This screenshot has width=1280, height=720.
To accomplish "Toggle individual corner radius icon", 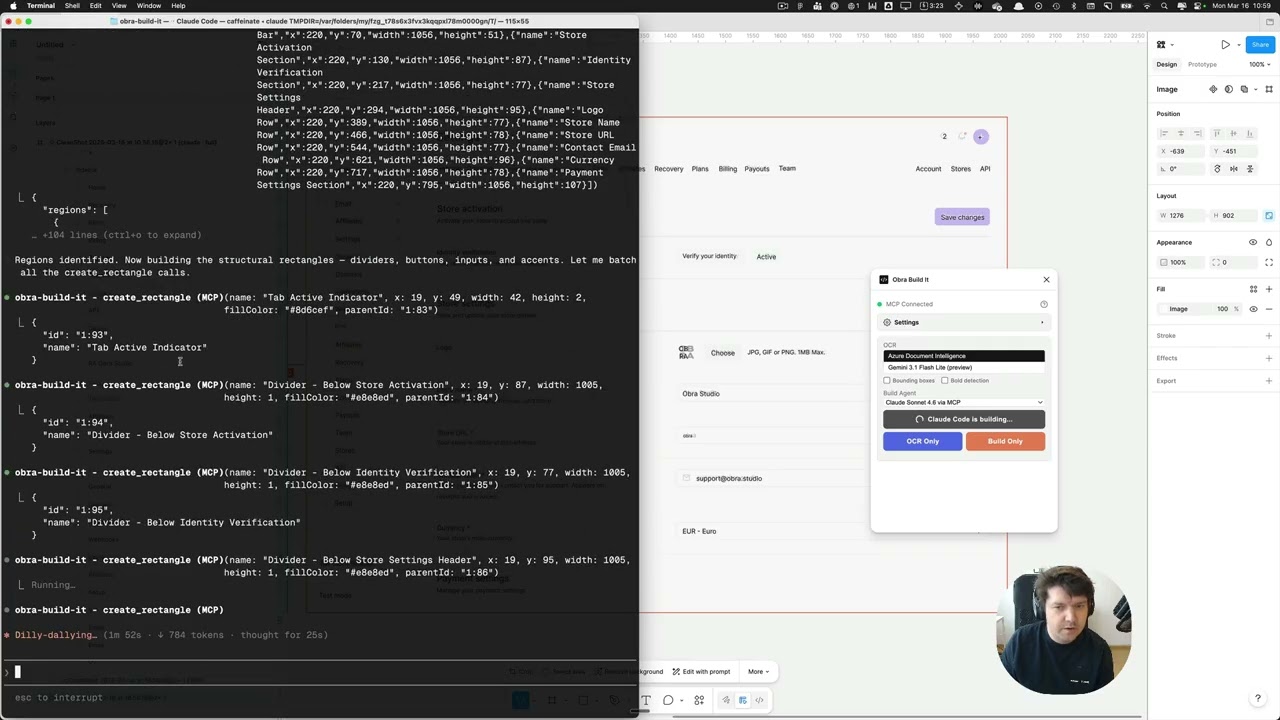I will [x=1269, y=262].
